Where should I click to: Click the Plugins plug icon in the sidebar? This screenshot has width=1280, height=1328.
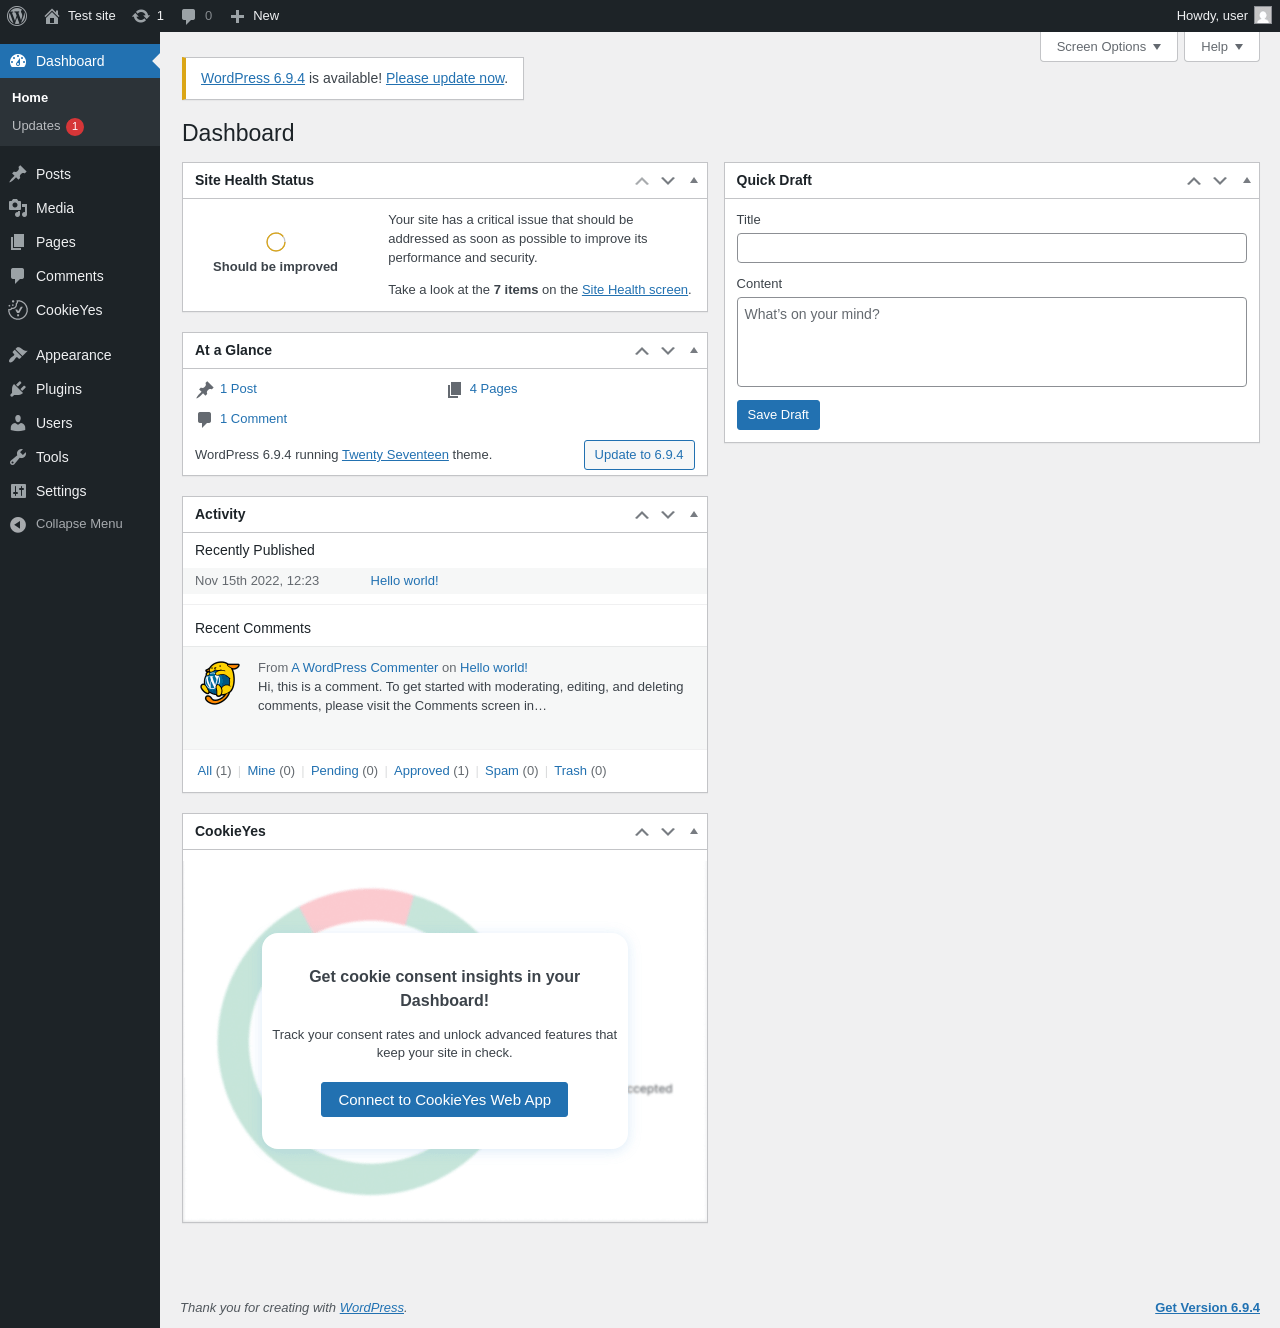18,389
